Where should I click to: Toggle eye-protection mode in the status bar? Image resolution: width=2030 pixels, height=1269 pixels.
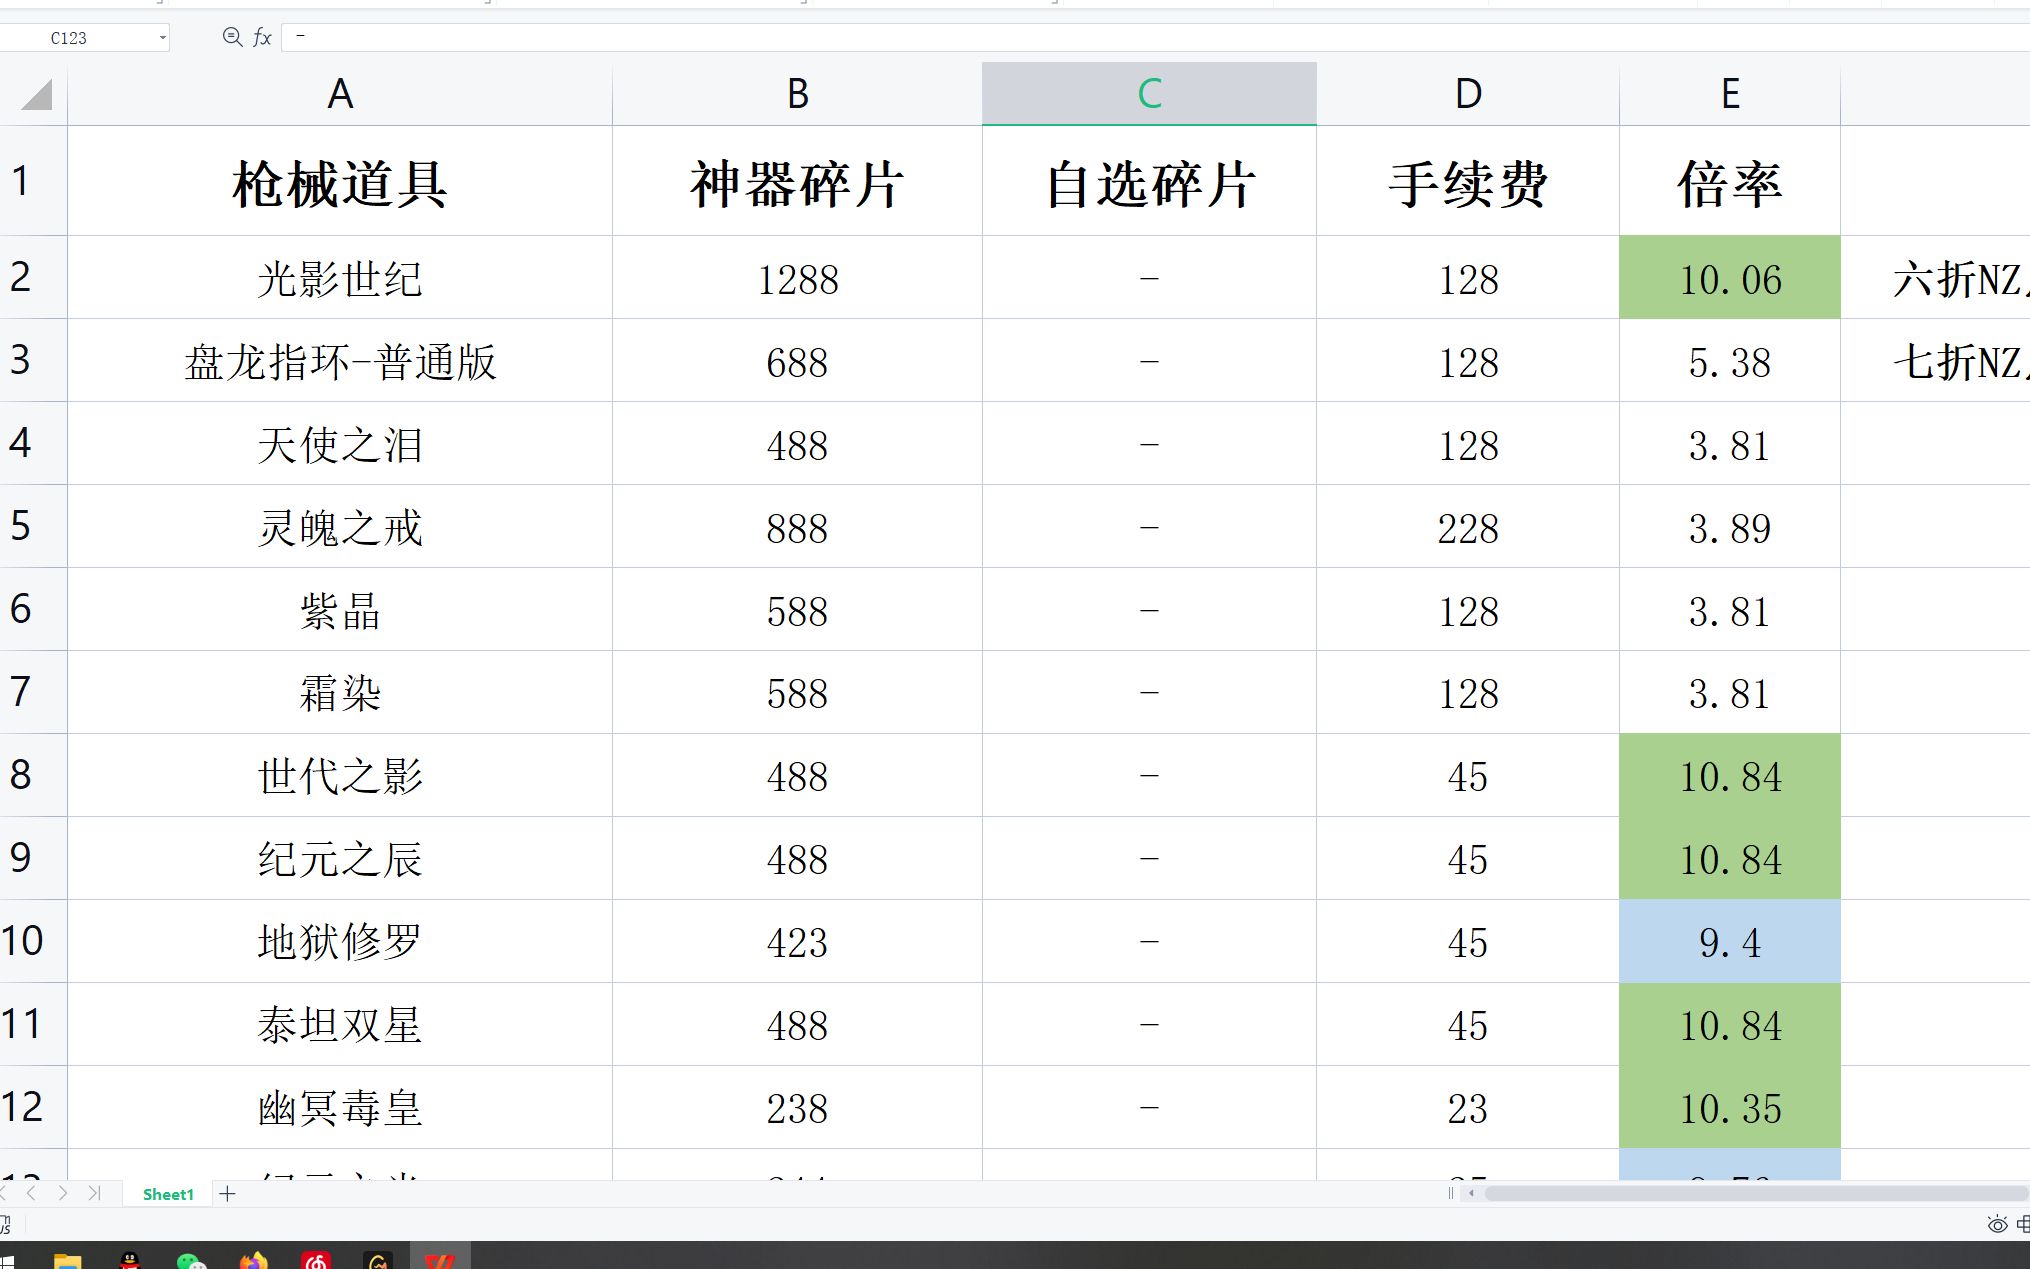point(1996,1224)
